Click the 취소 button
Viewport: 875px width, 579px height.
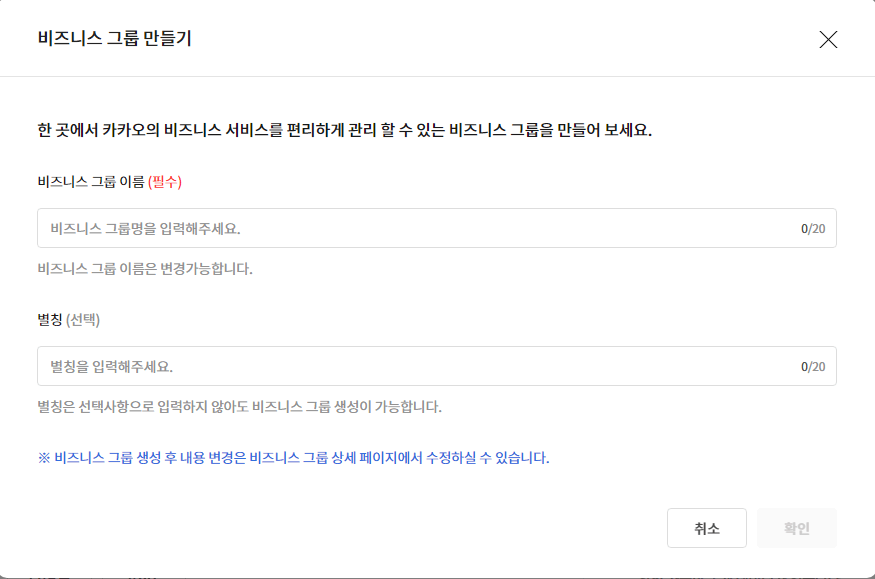pyautogui.click(x=706, y=528)
